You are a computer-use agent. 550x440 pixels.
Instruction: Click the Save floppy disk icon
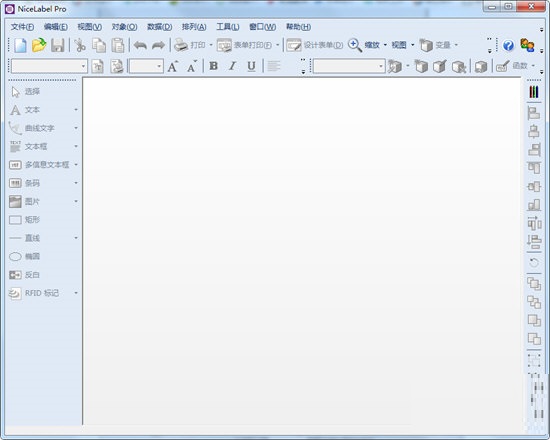click(58, 45)
